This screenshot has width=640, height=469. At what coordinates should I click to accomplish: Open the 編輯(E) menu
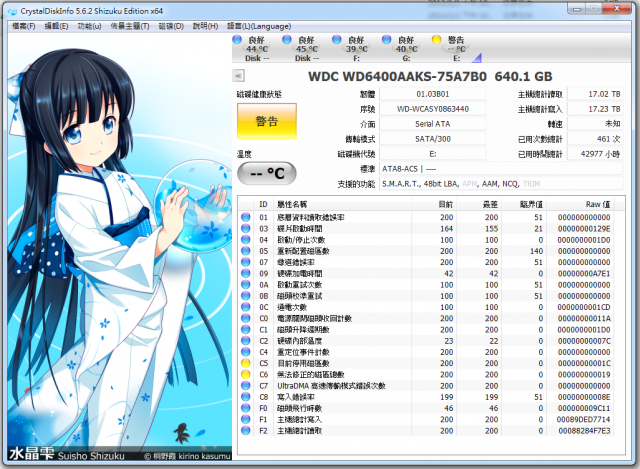pos(56,27)
